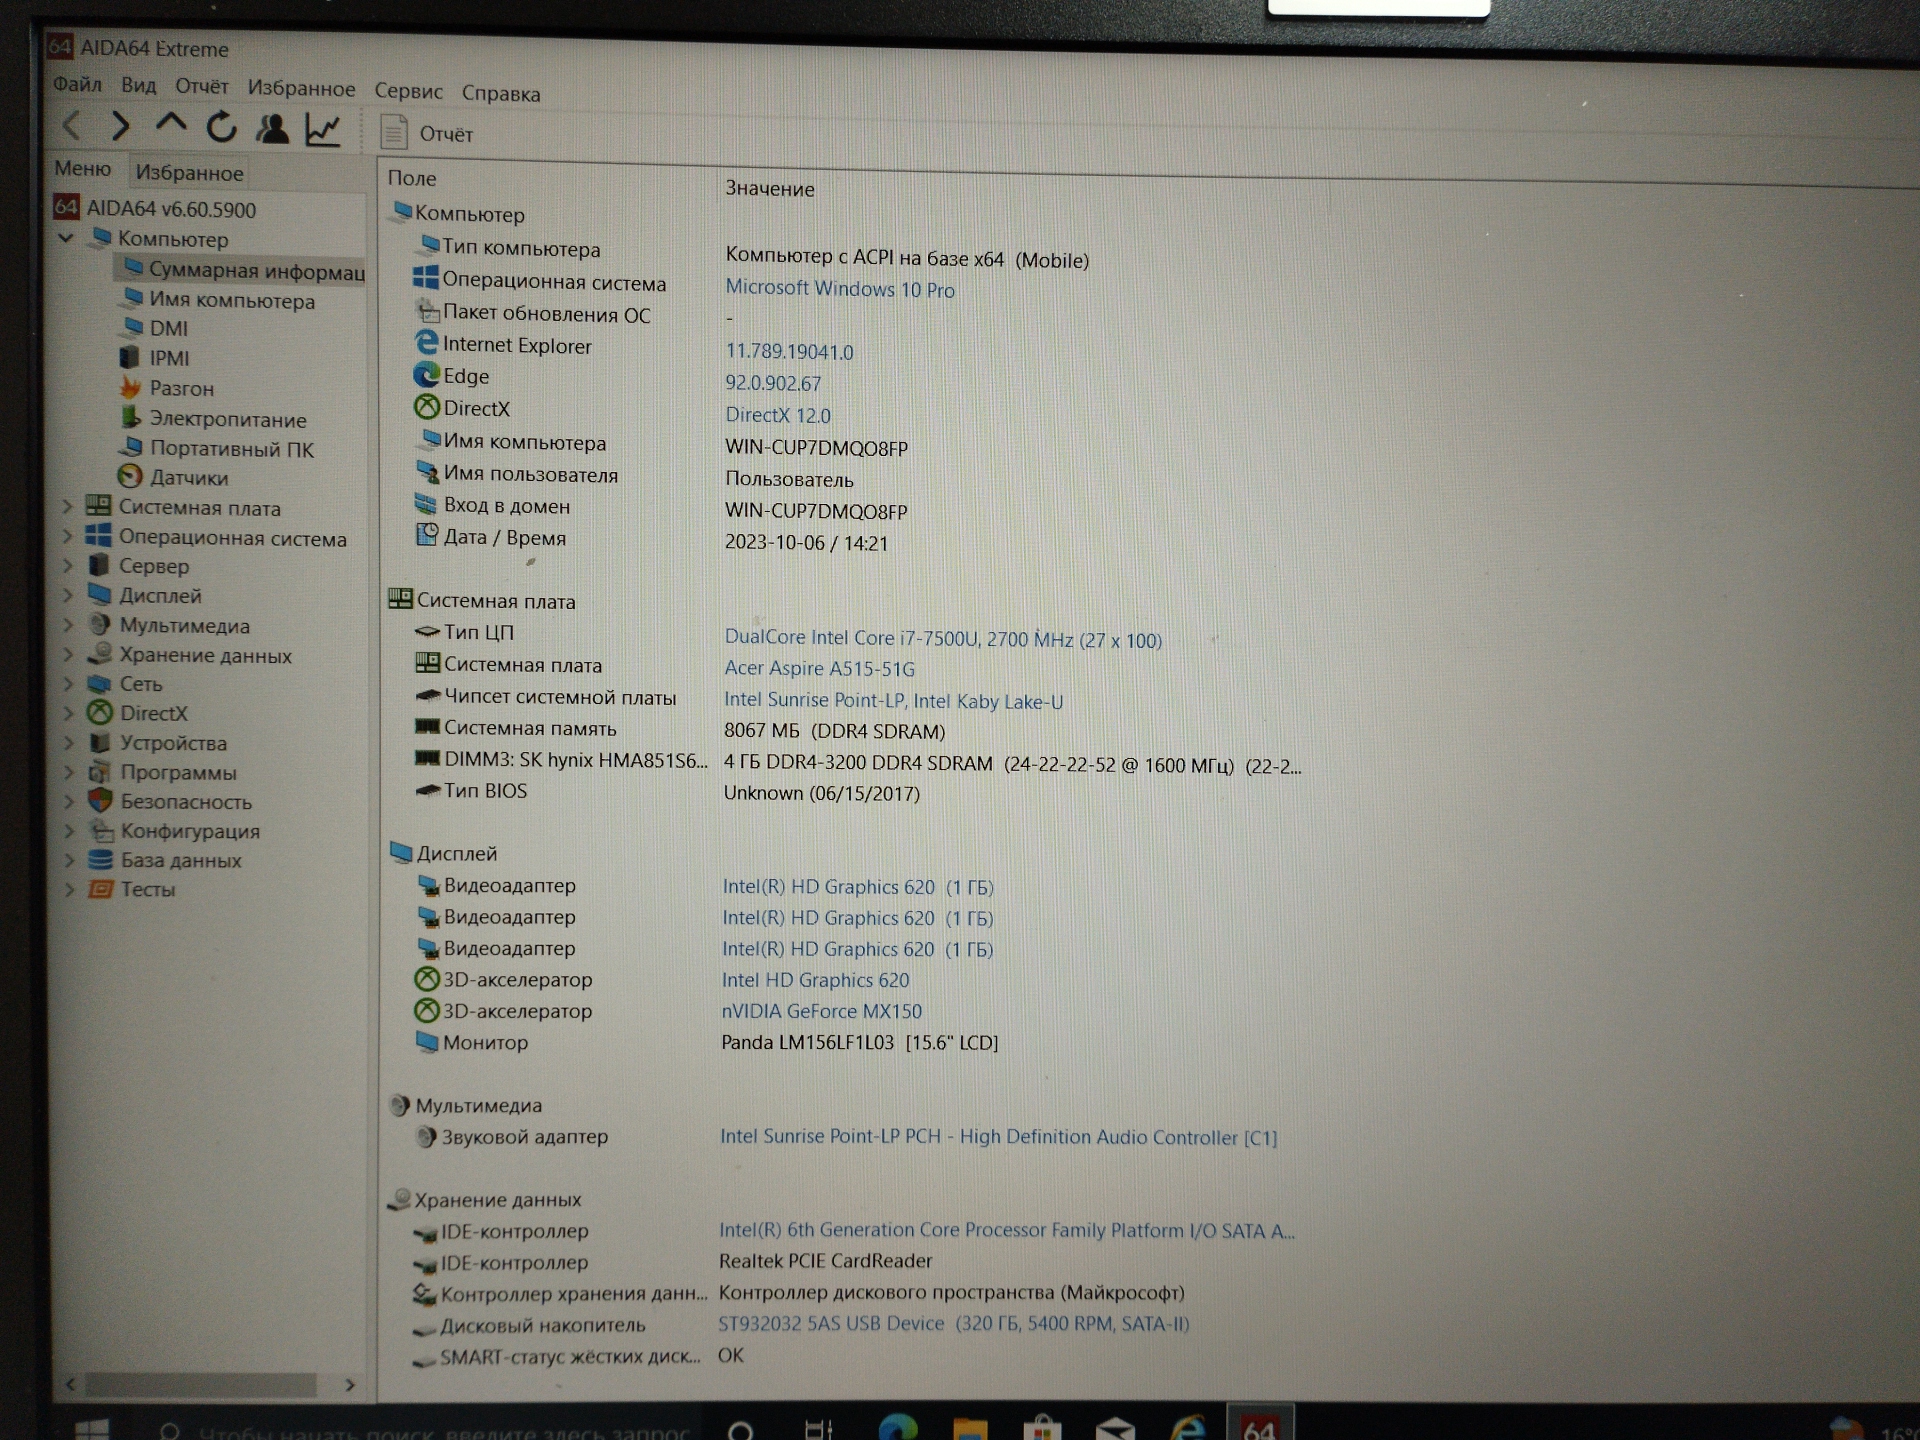Screen dimensions: 1920x1440
Task: Expand the Операционная система tree node
Action: click(x=68, y=537)
